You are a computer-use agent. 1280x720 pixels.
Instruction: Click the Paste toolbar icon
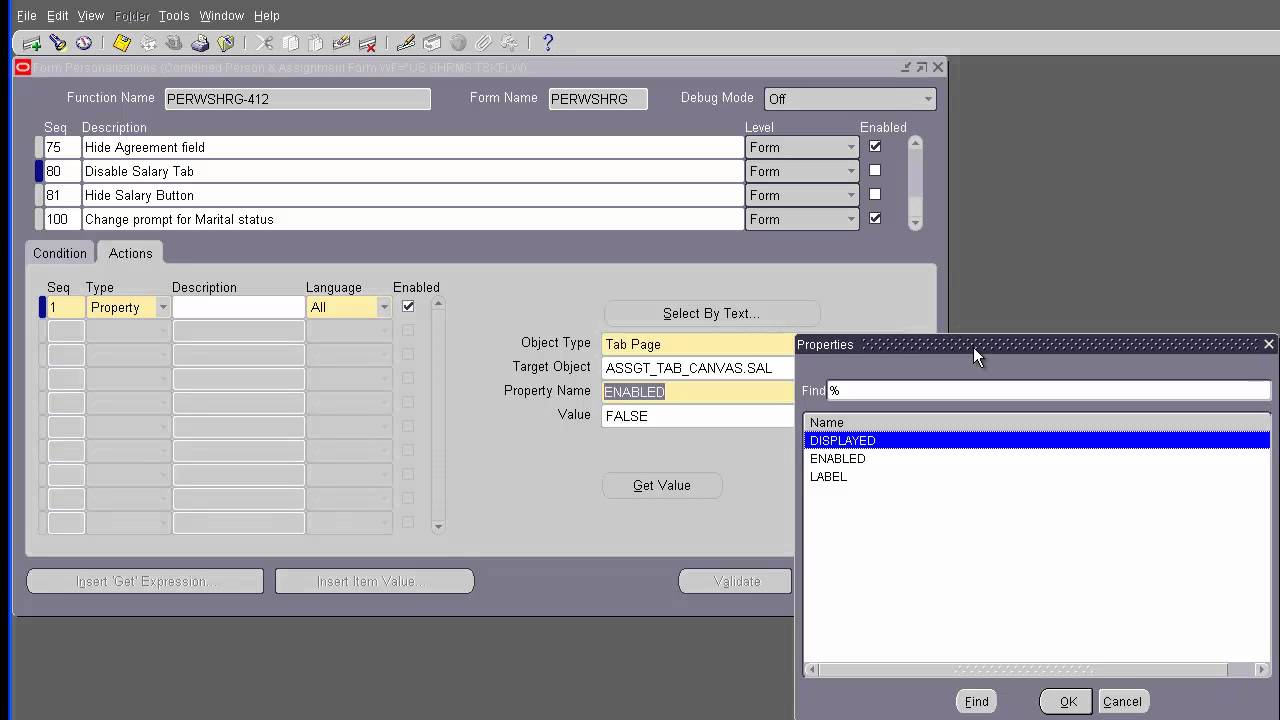point(316,43)
